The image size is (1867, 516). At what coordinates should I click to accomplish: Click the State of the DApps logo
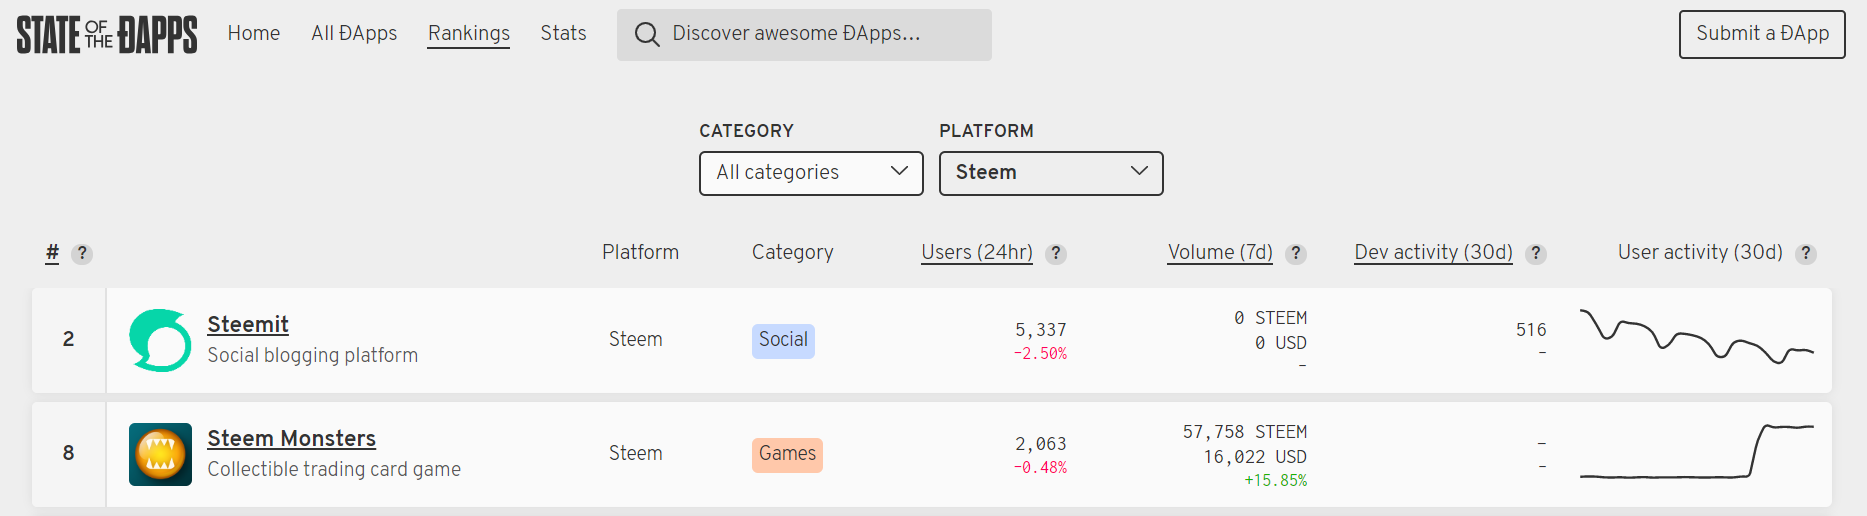(107, 35)
